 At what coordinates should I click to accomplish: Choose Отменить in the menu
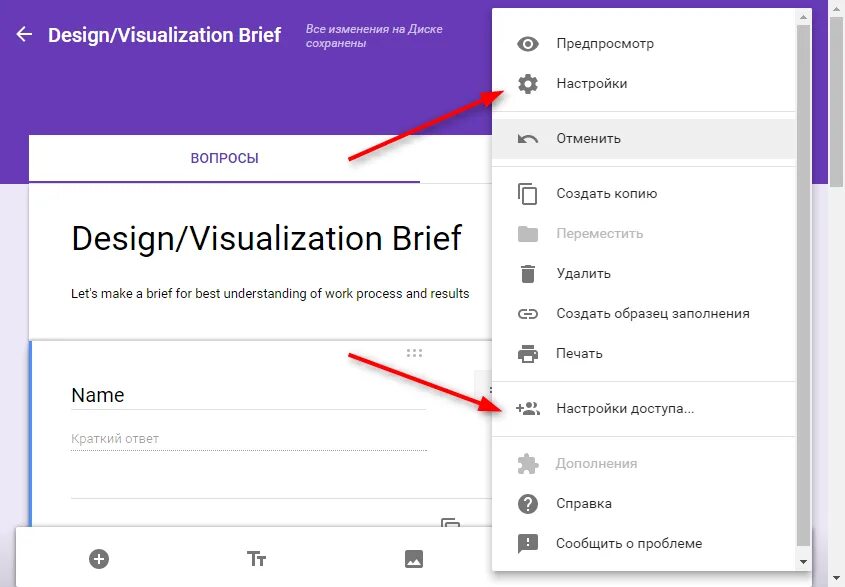click(x=644, y=139)
